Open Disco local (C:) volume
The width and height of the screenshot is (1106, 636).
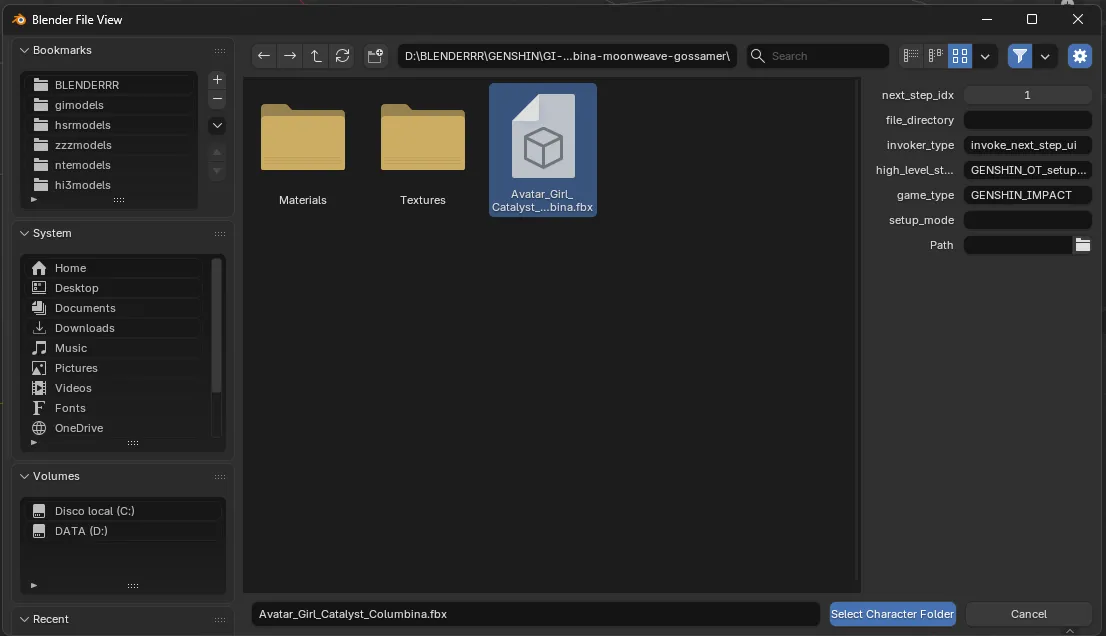pos(123,511)
